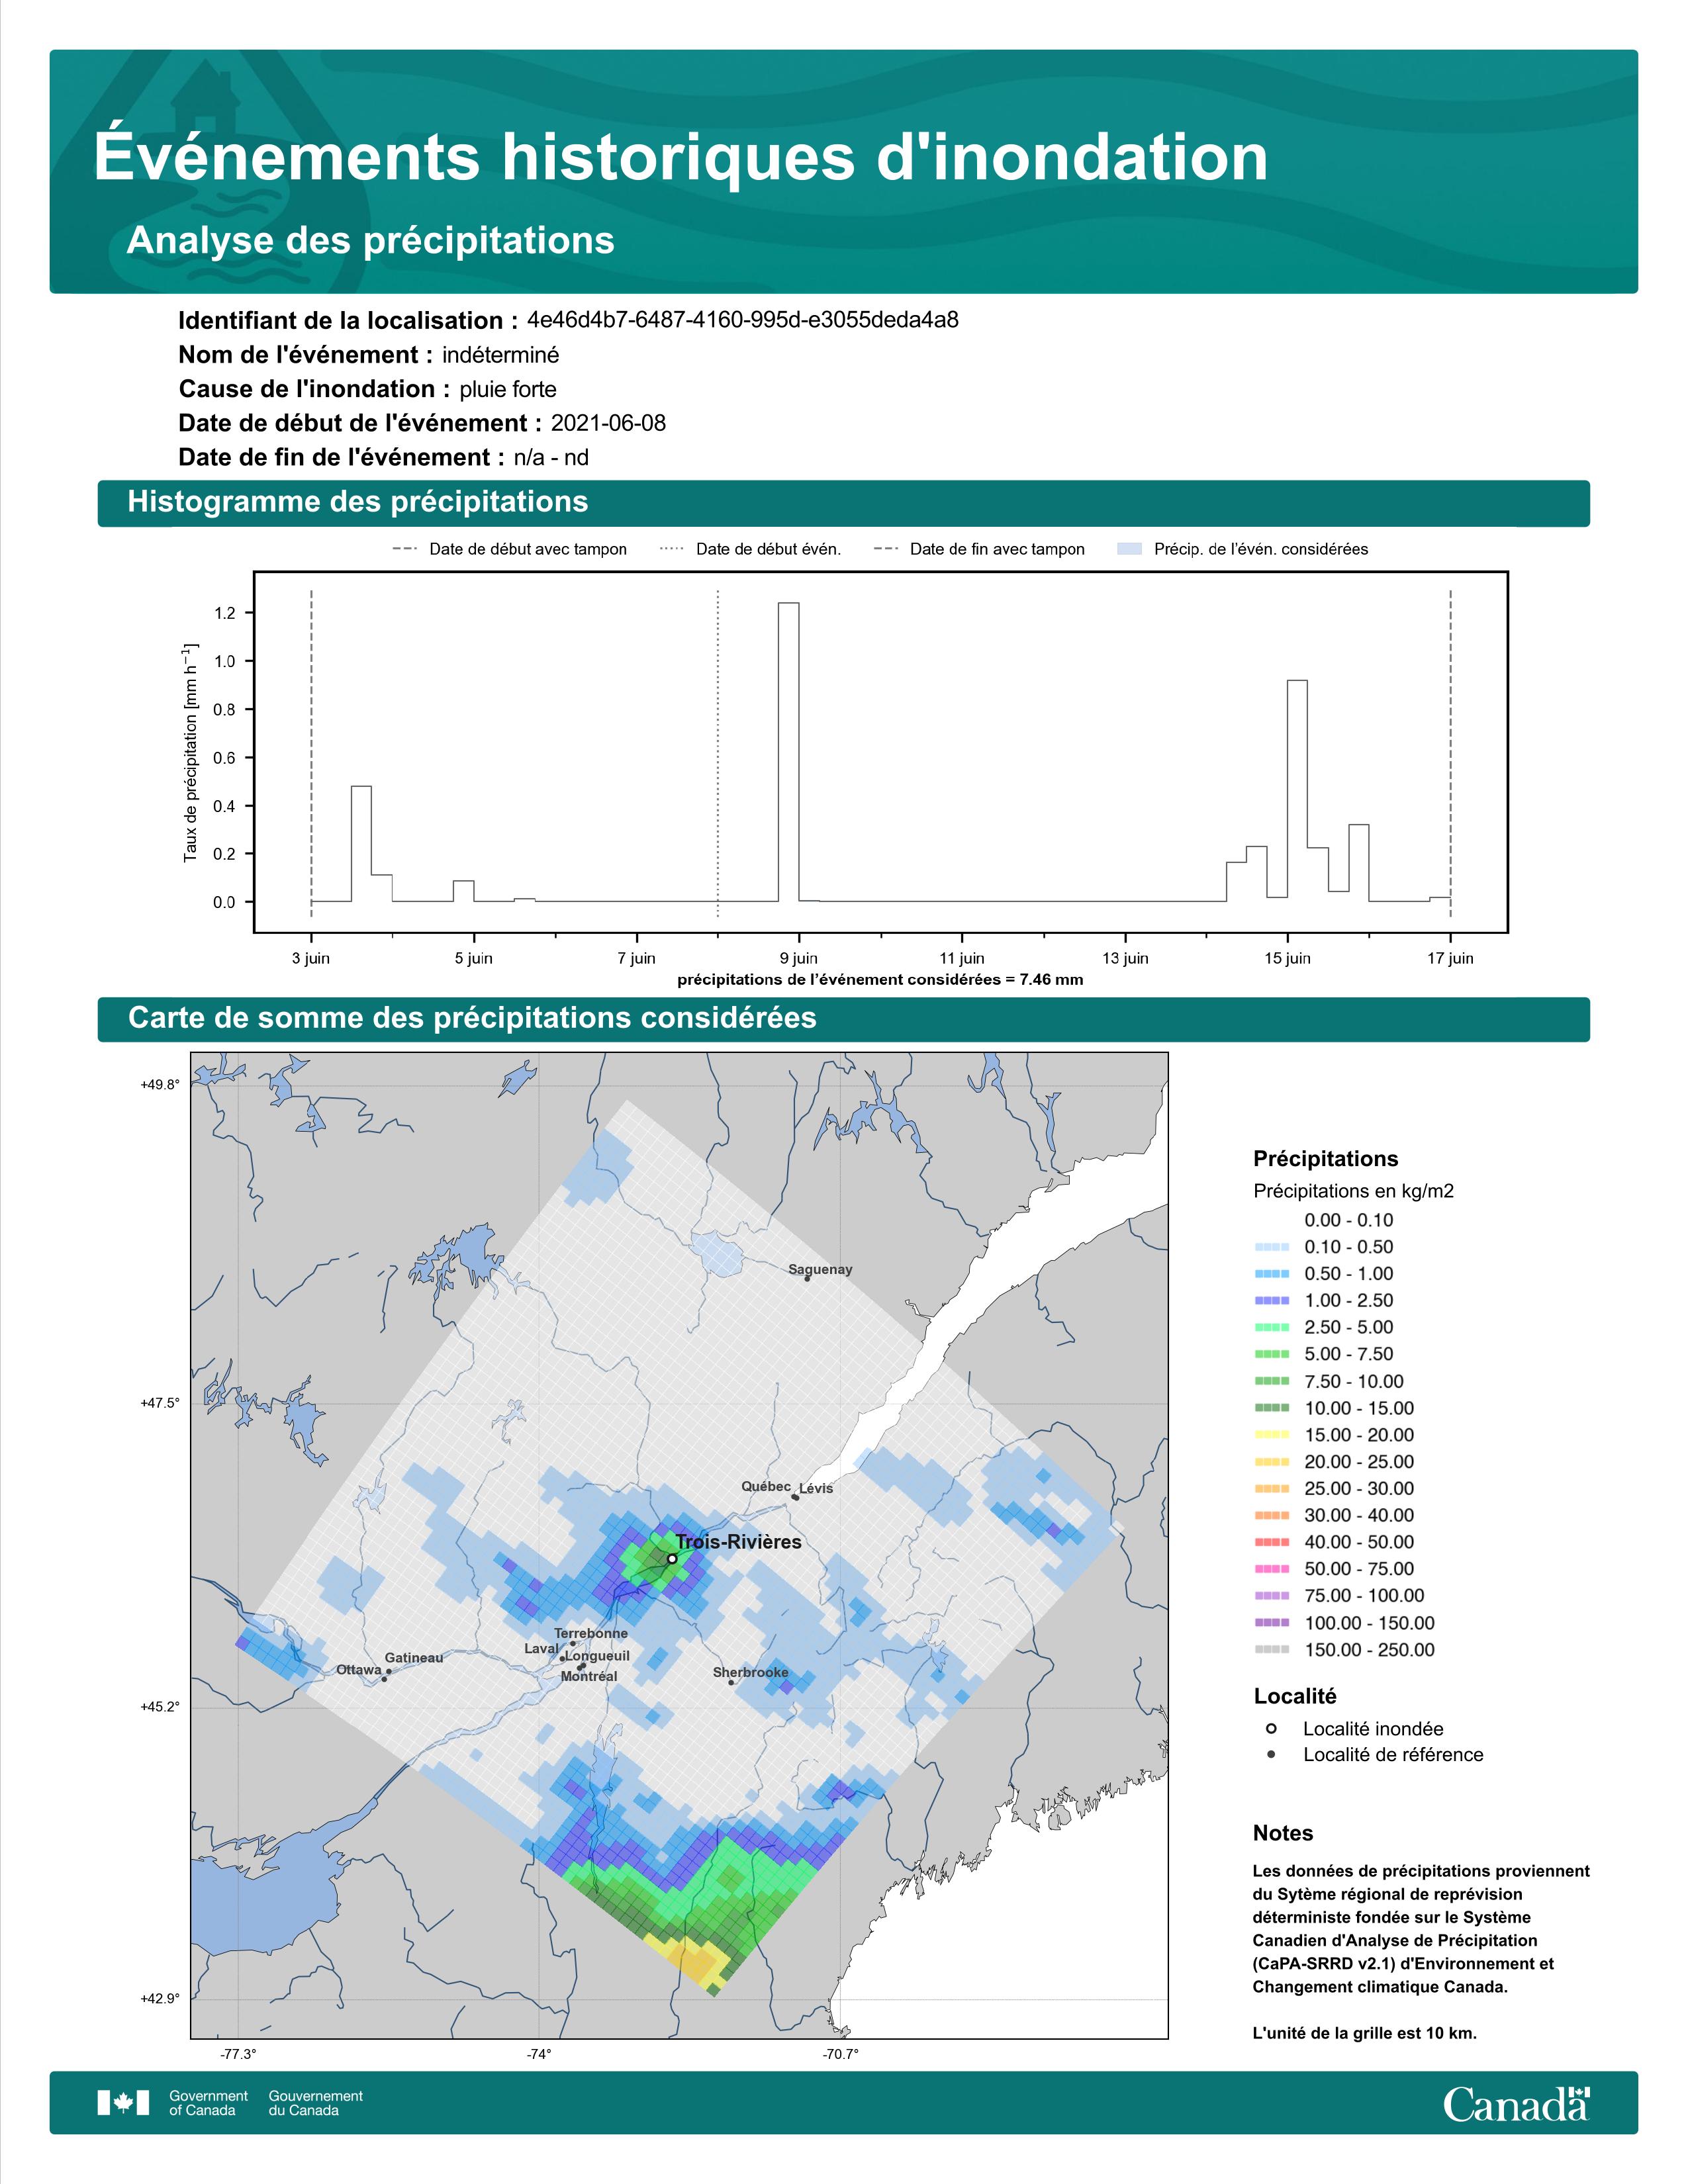Click the dashed buffer end line at 17 juin
This screenshot has width=1688, height=2184.
(1450, 752)
